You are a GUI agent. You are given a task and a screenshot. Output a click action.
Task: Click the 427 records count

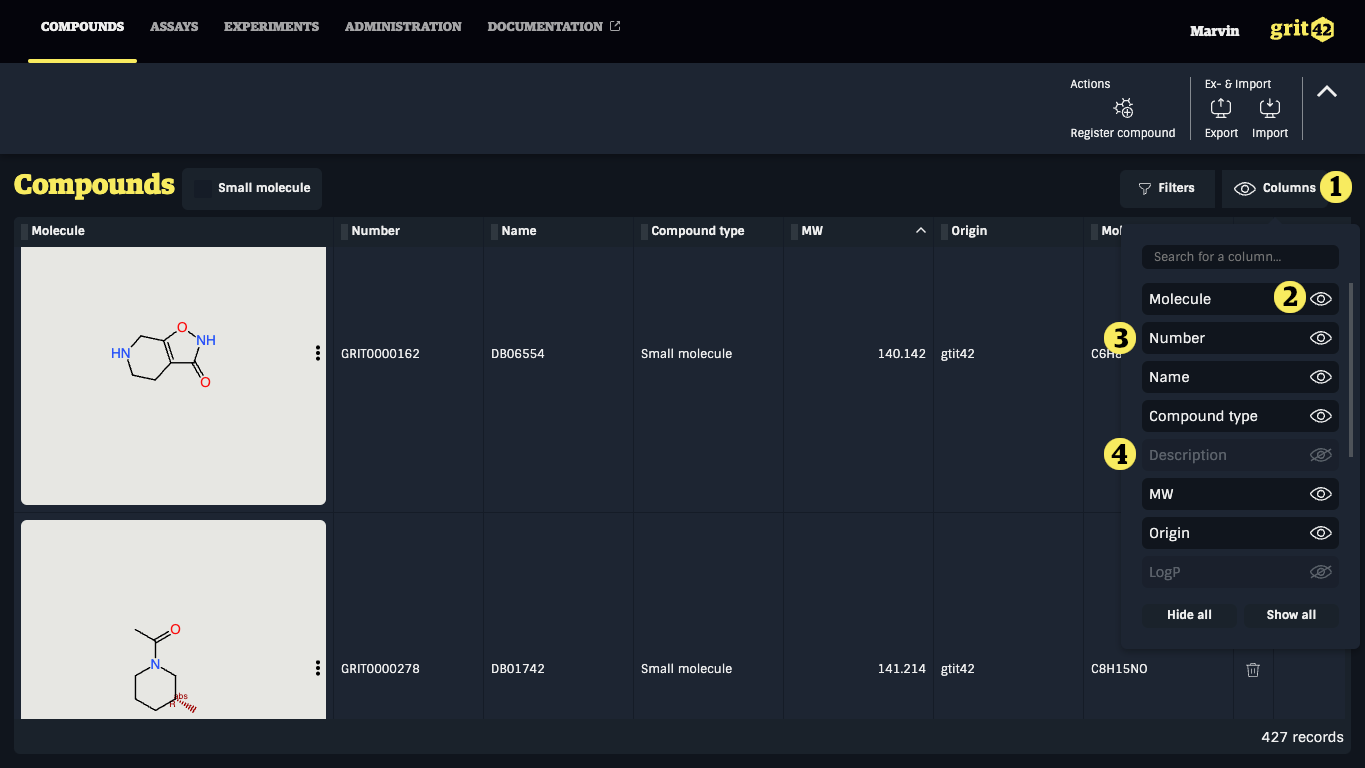1302,737
